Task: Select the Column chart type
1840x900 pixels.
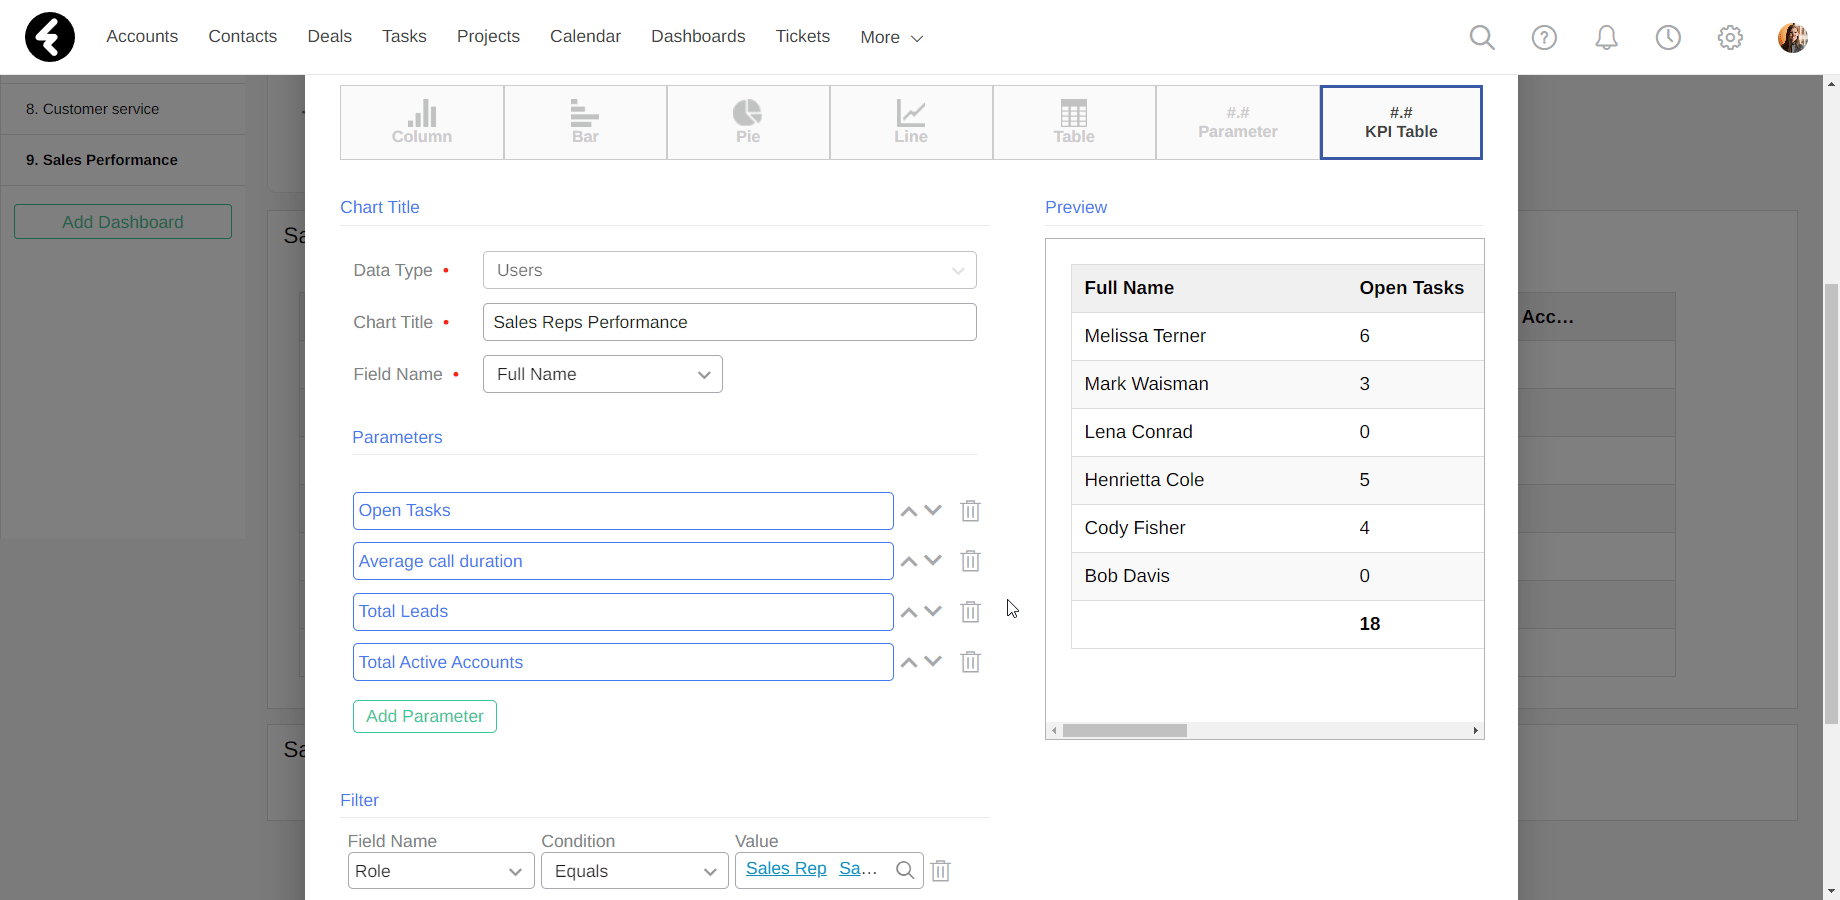Action: 422,122
